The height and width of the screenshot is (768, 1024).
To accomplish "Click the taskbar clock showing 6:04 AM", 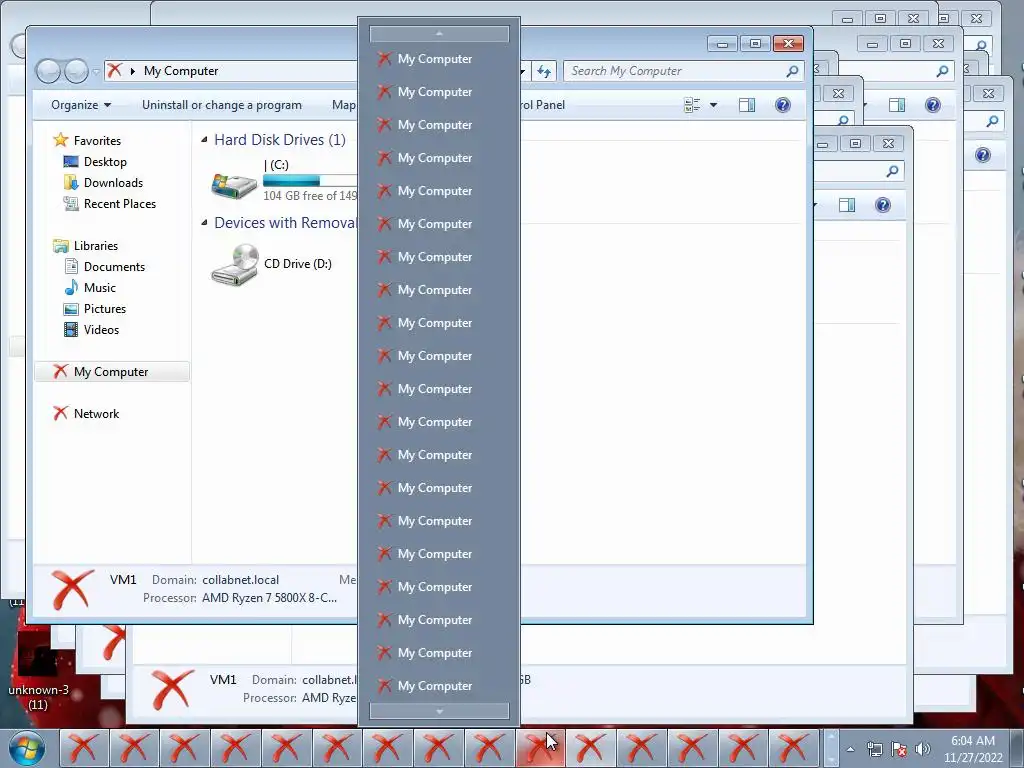I will point(973,749).
